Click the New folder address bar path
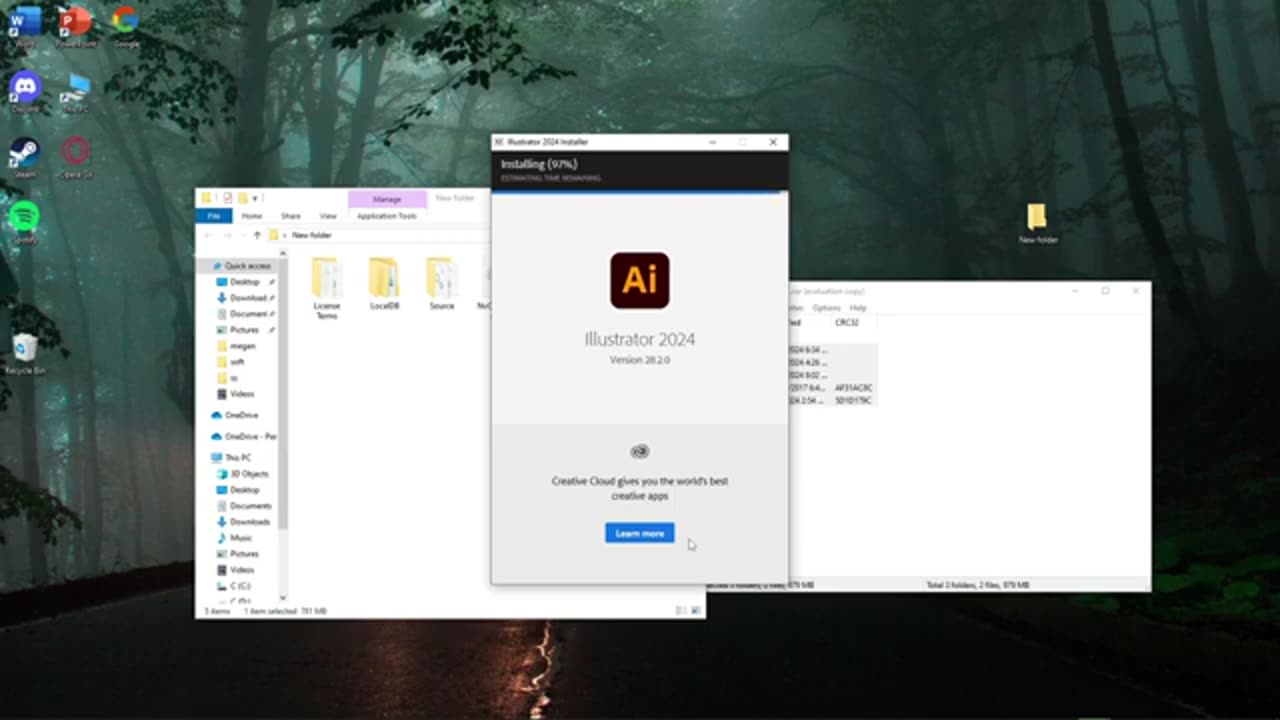The image size is (1280, 720). 312,235
